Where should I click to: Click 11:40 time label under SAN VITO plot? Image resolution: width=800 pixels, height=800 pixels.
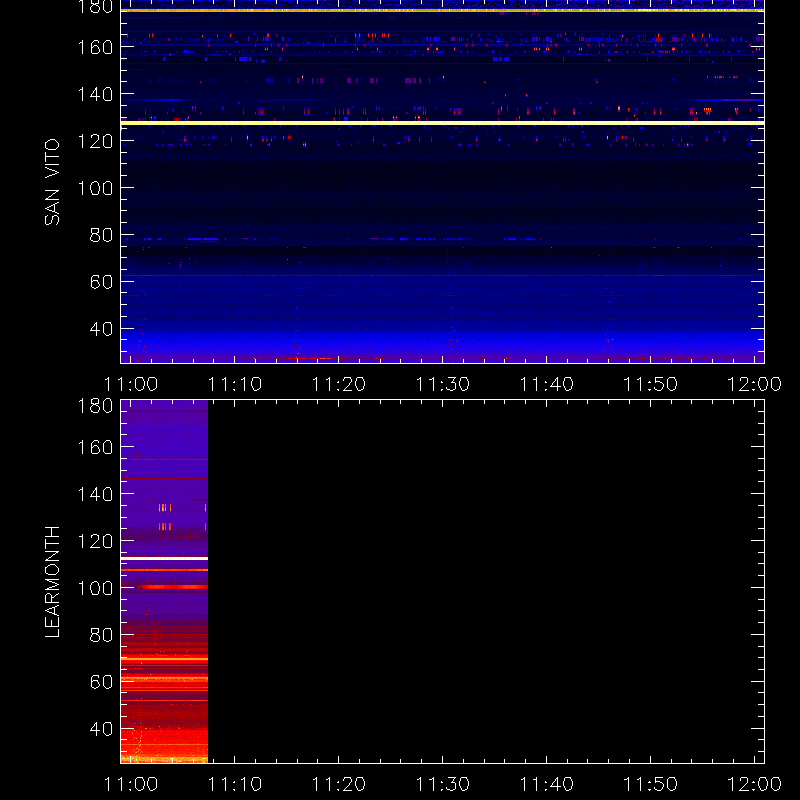click(546, 384)
